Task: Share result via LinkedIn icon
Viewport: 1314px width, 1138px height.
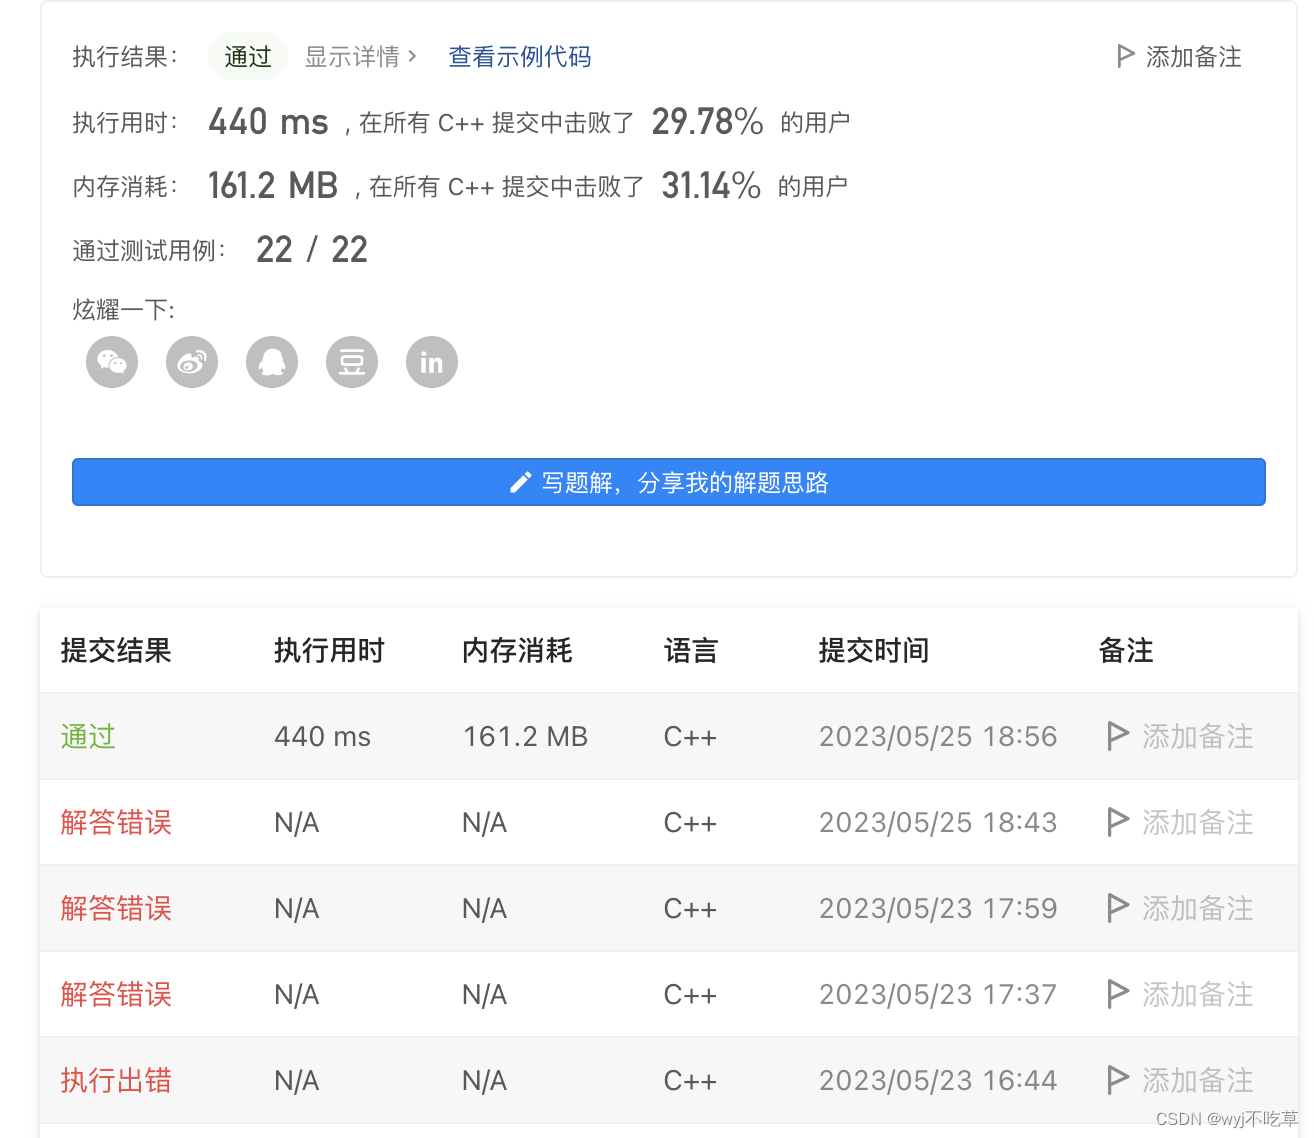Action: click(432, 362)
